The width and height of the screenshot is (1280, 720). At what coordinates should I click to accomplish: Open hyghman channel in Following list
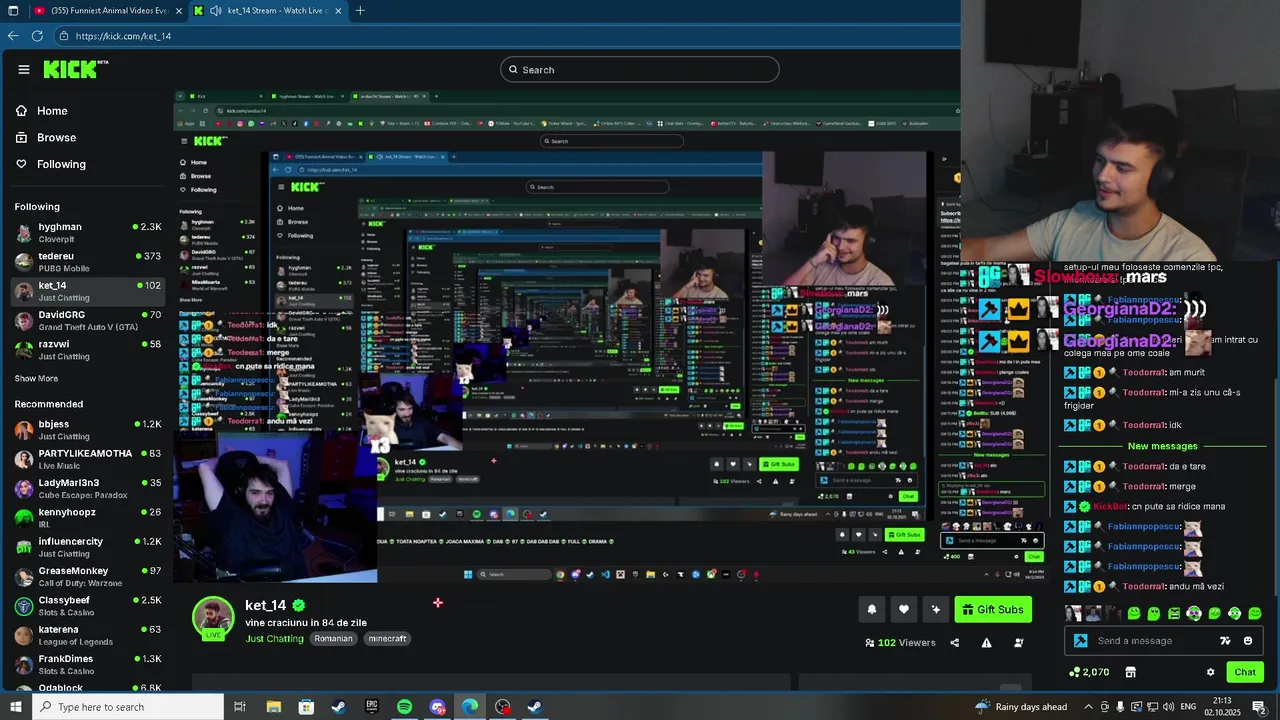coord(87,233)
